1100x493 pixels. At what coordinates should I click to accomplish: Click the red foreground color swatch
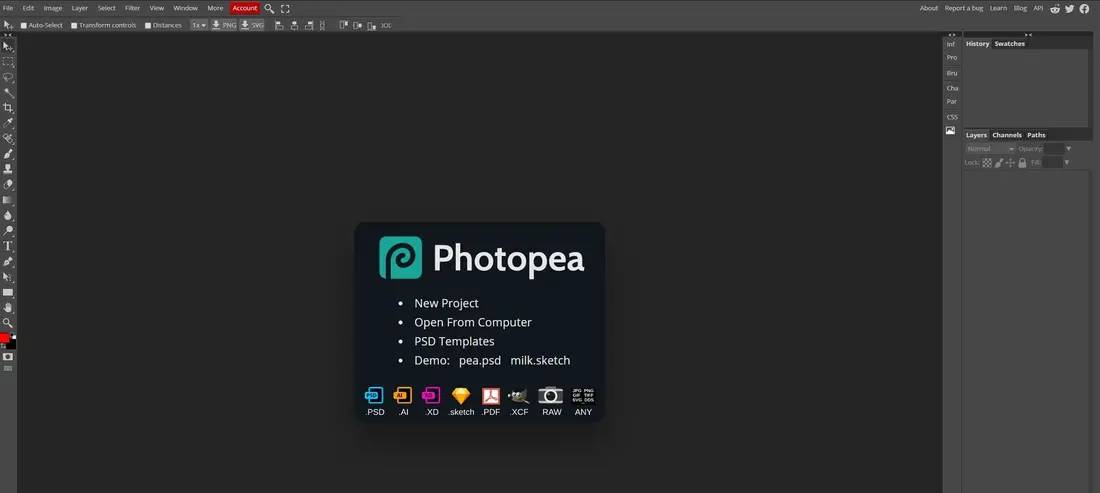[4, 338]
